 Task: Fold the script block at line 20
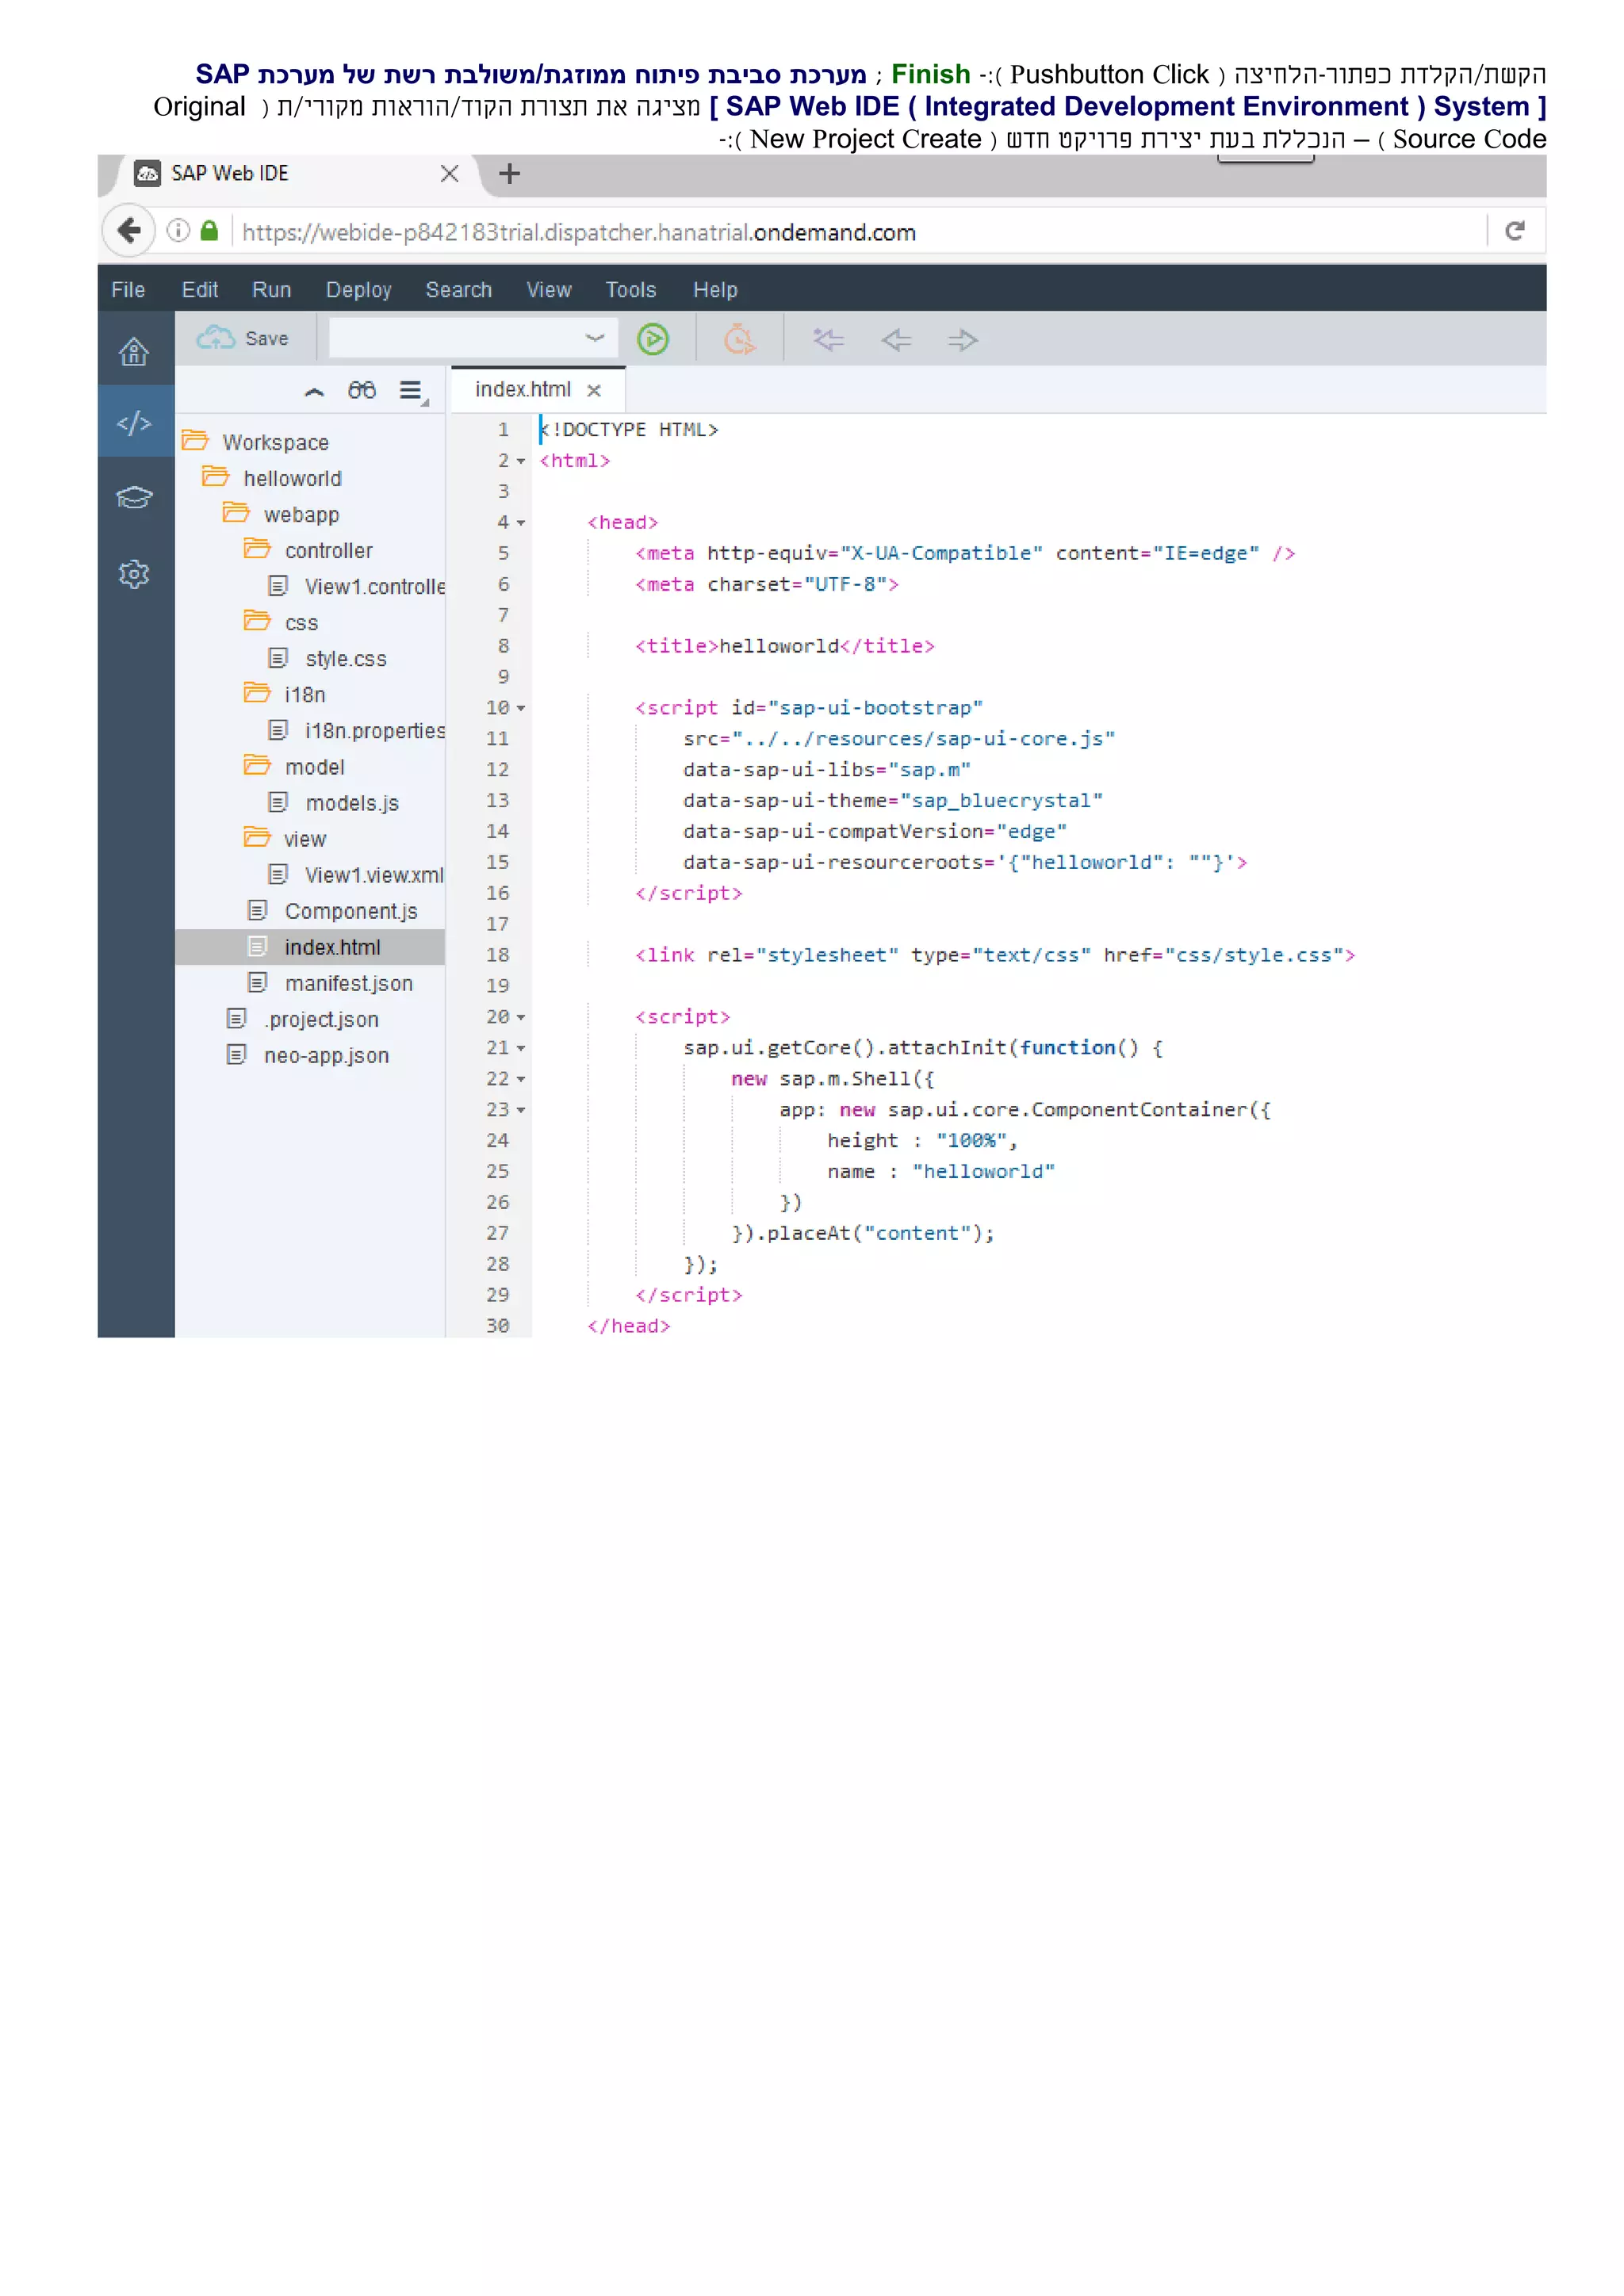pyautogui.click(x=521, y=1017)
